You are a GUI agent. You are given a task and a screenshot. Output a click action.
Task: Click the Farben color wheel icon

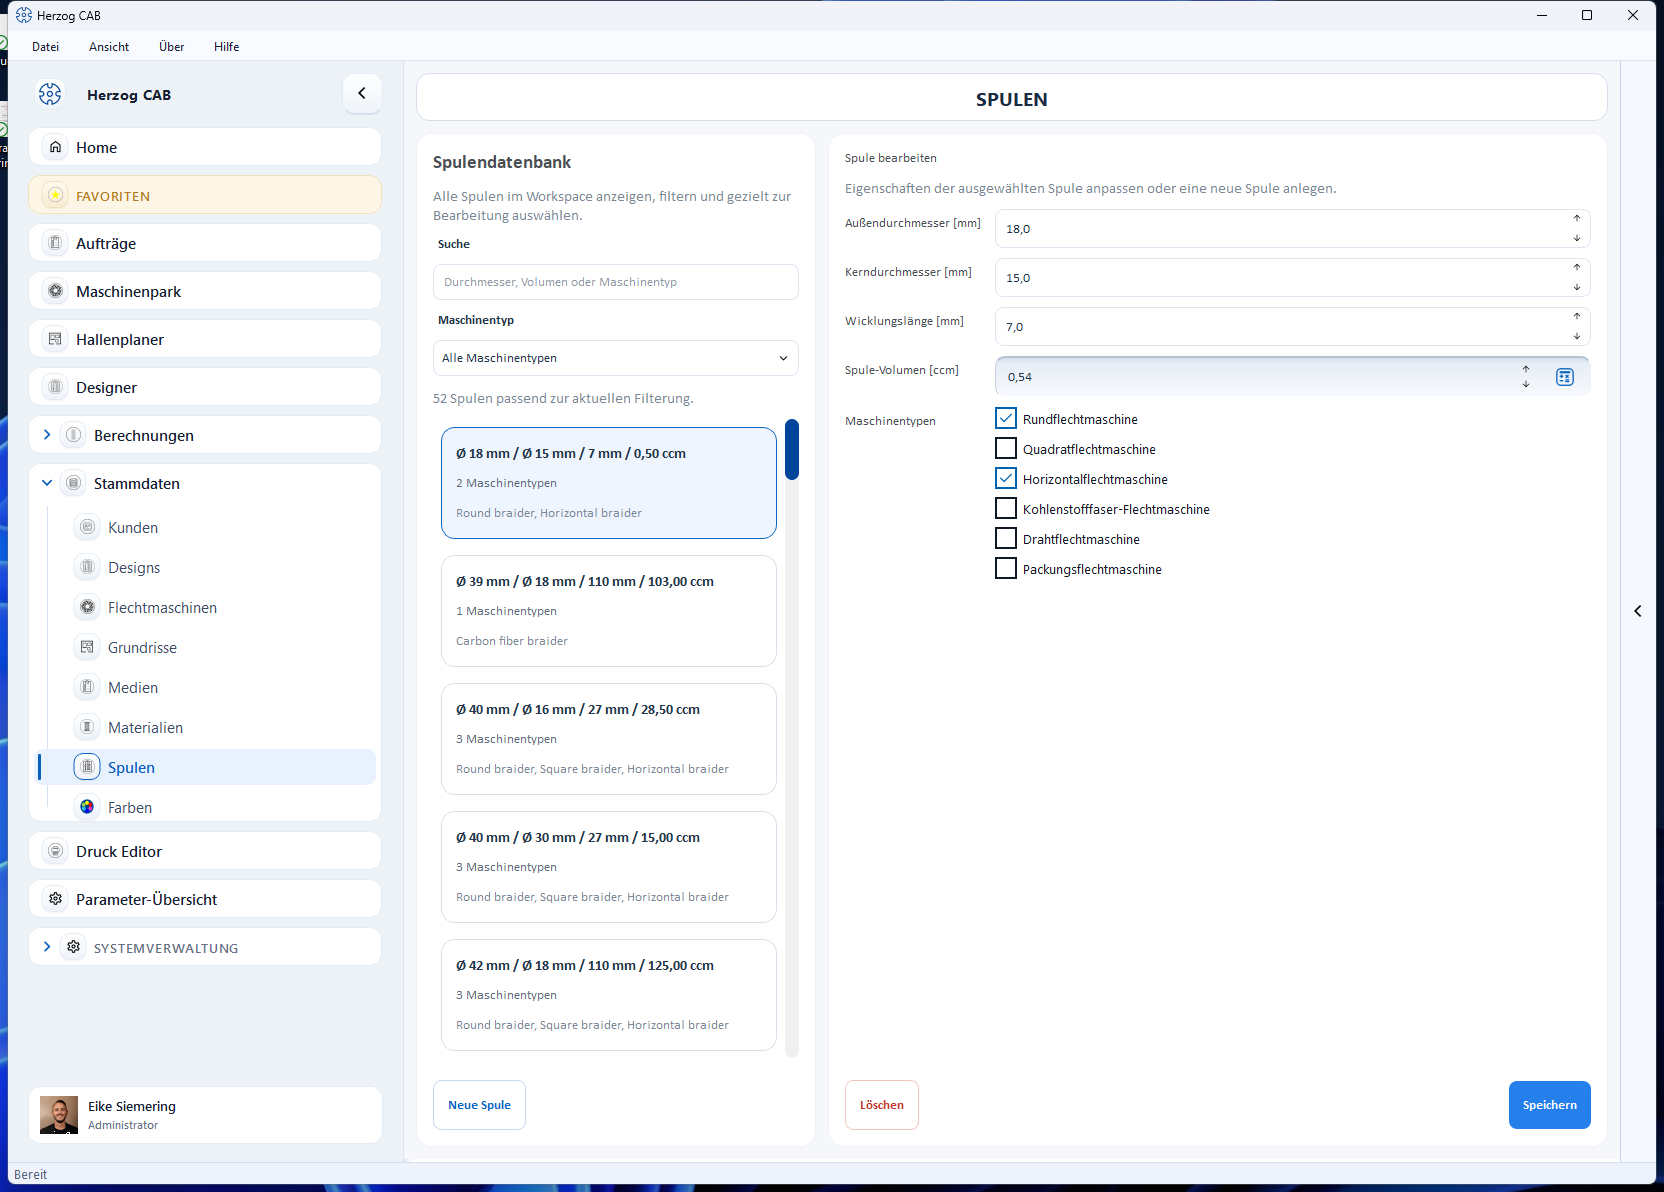coord(88,807)
